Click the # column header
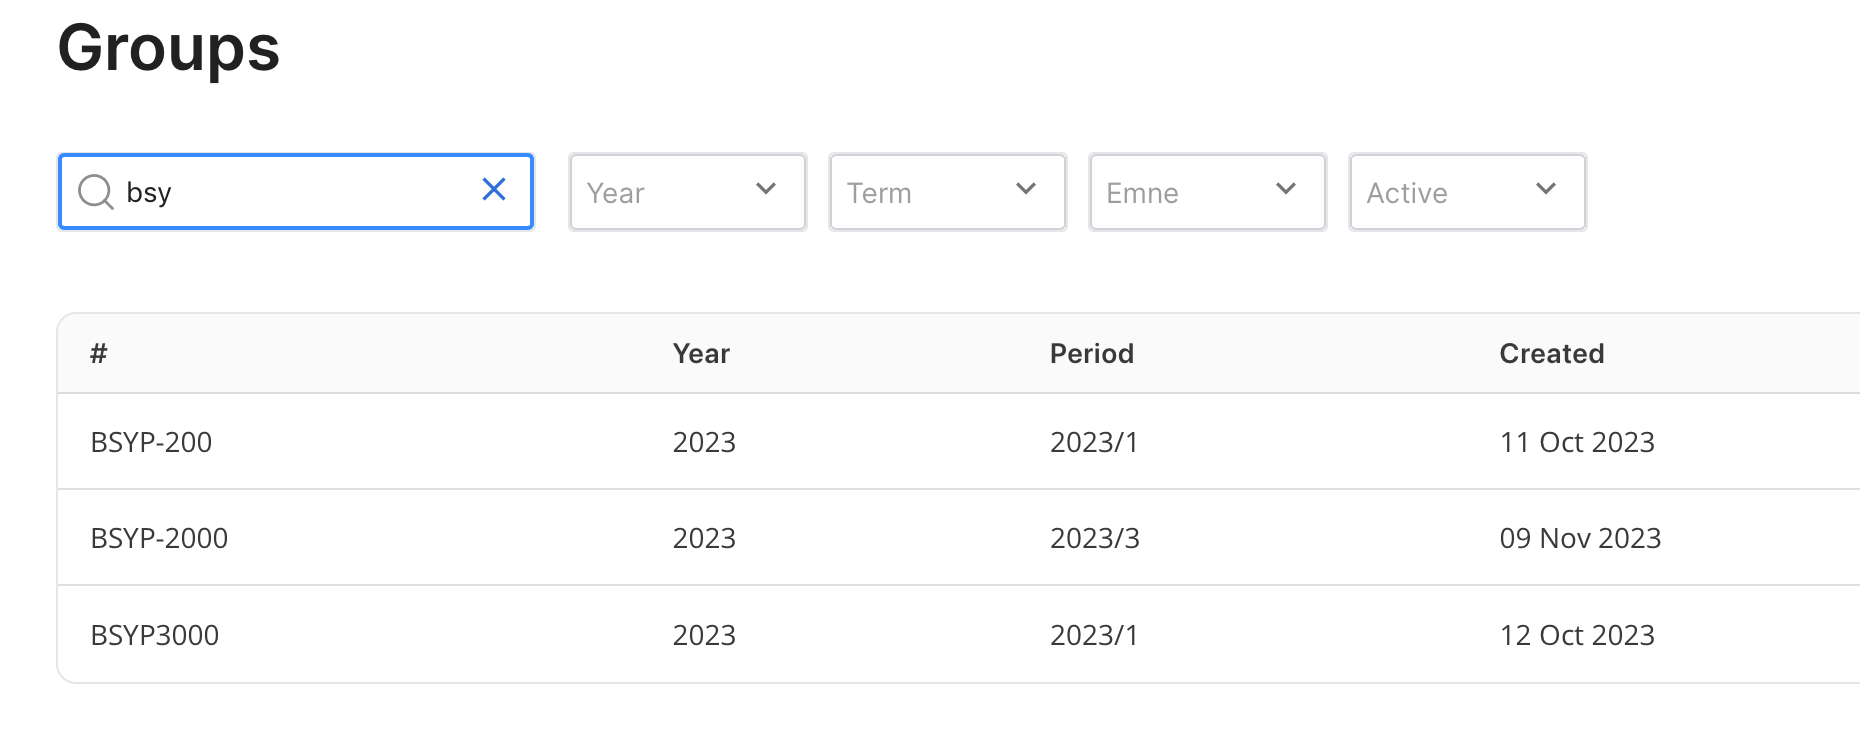 pos(99,354)
